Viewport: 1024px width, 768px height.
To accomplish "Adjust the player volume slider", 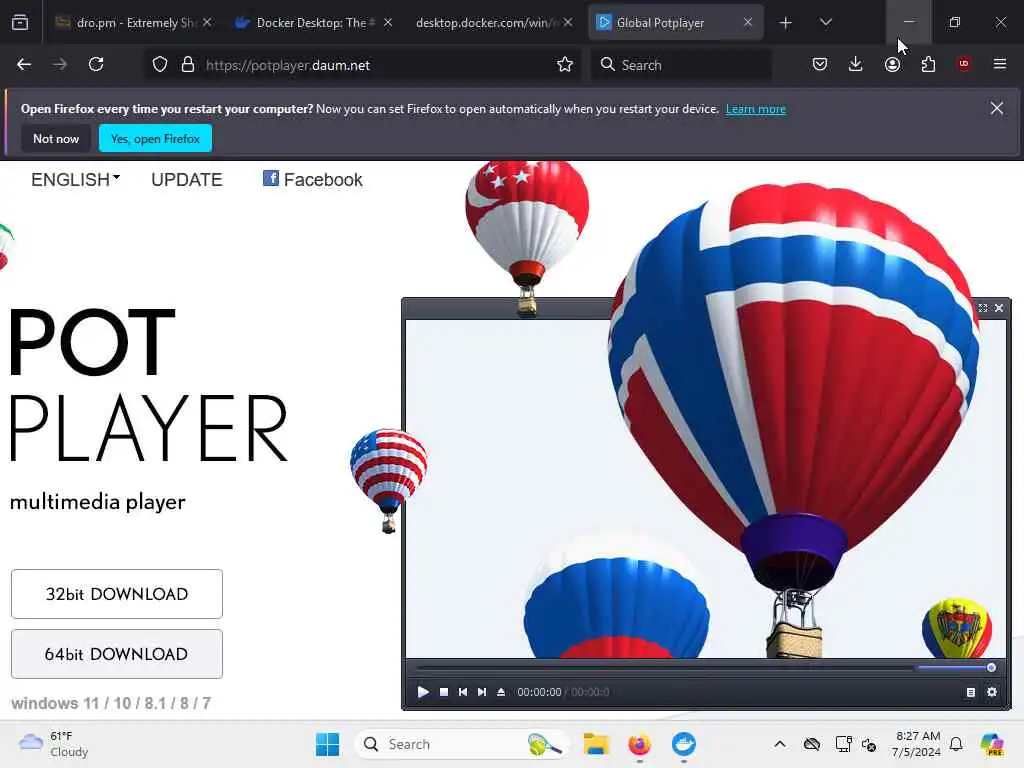I will pyautogui.click(x=956, y=667).
